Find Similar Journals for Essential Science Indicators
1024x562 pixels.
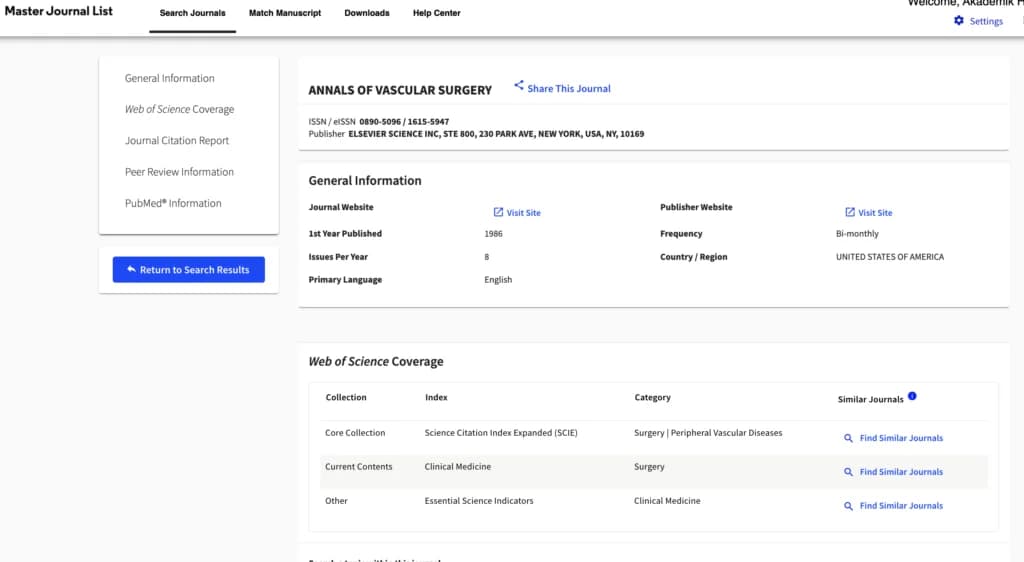901,506
